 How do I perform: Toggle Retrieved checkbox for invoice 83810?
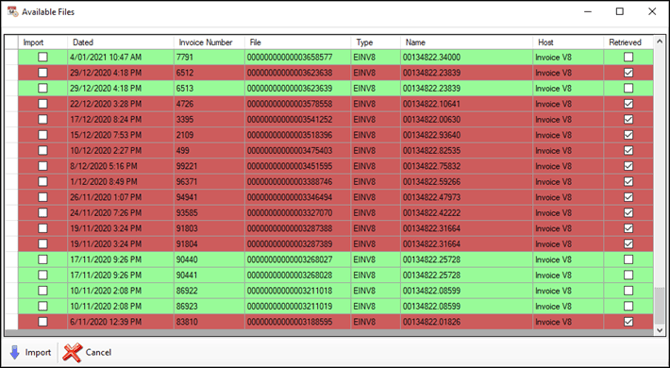point(628,322)
